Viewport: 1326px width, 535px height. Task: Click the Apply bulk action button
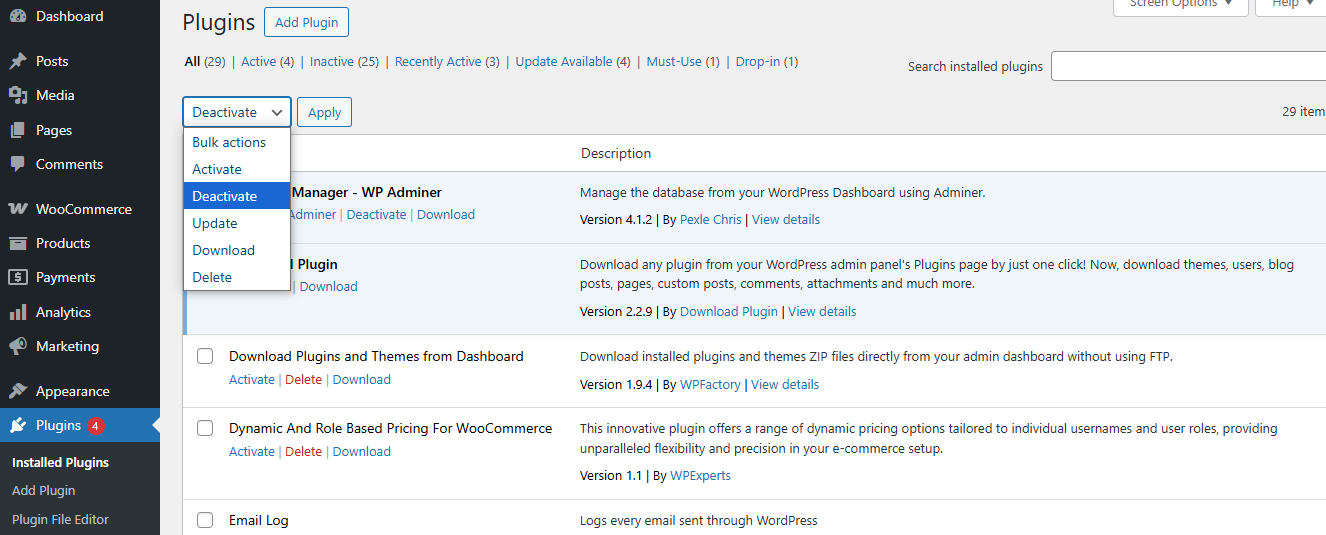tap(325, 112)
